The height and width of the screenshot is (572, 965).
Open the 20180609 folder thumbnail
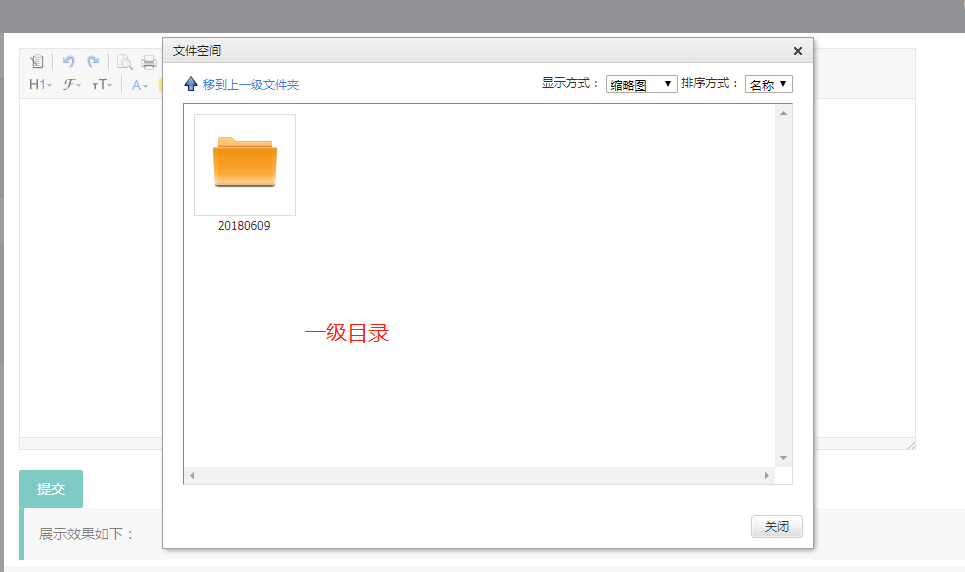pos(245,165)
